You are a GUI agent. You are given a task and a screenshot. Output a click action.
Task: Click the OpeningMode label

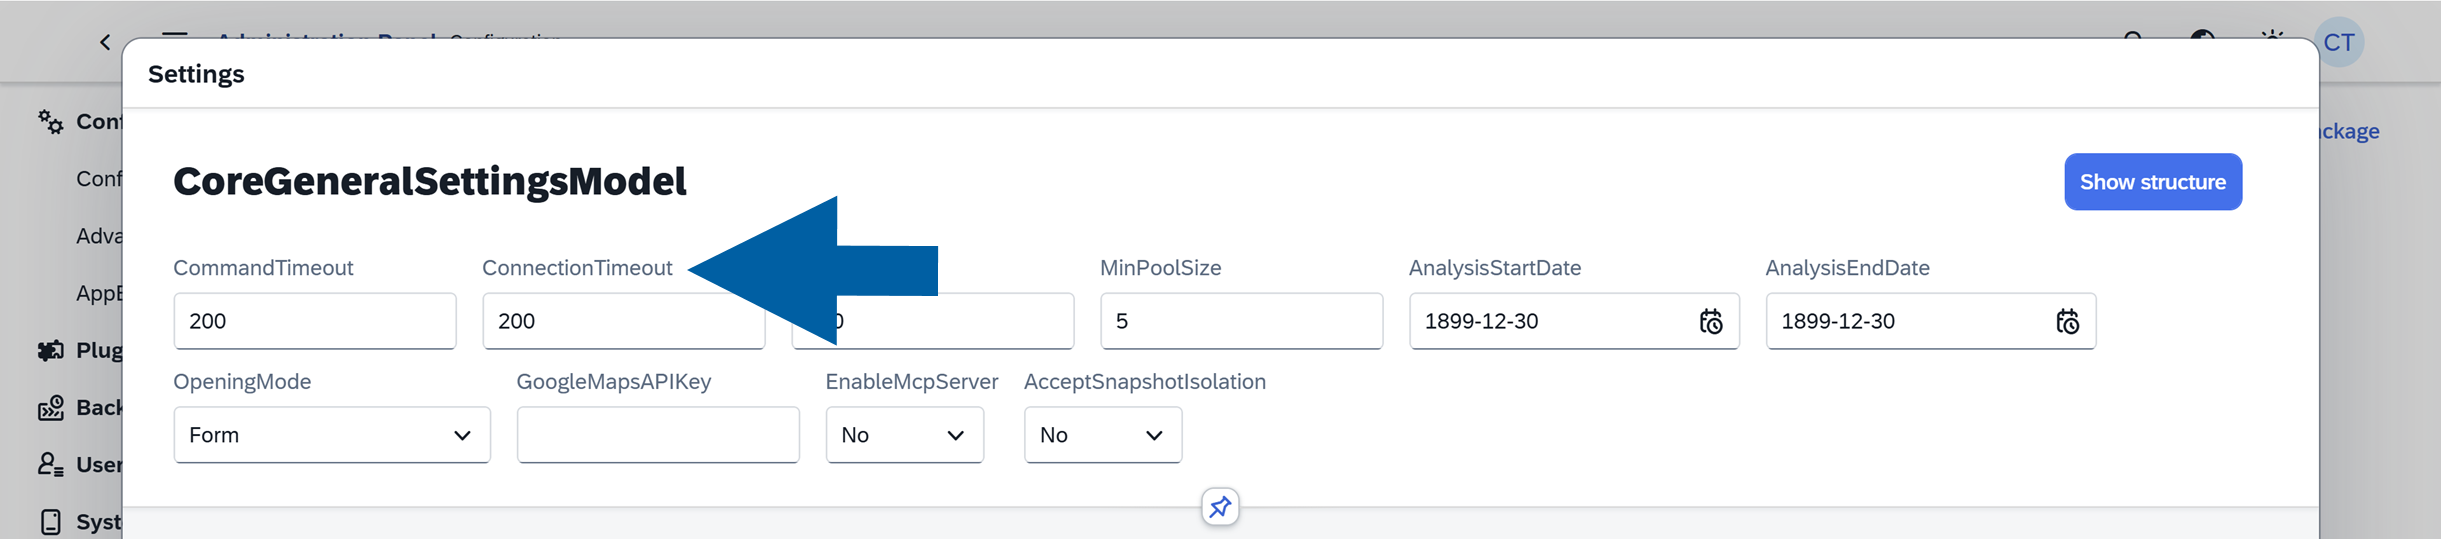[x=242, y=382]
